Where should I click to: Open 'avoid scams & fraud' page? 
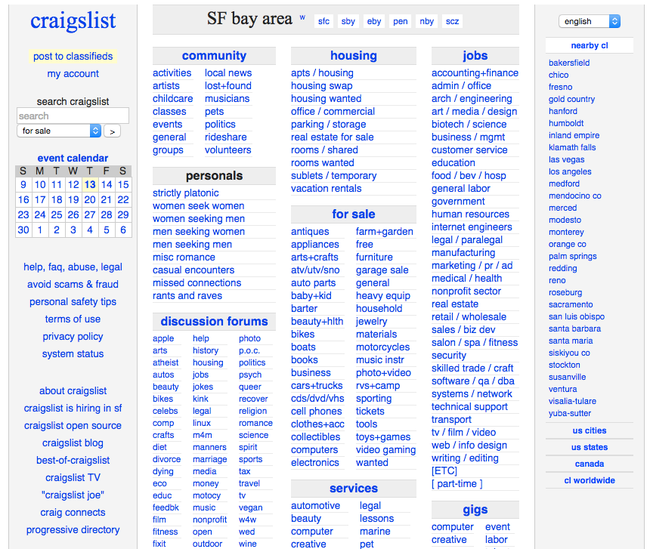(72, 285)
